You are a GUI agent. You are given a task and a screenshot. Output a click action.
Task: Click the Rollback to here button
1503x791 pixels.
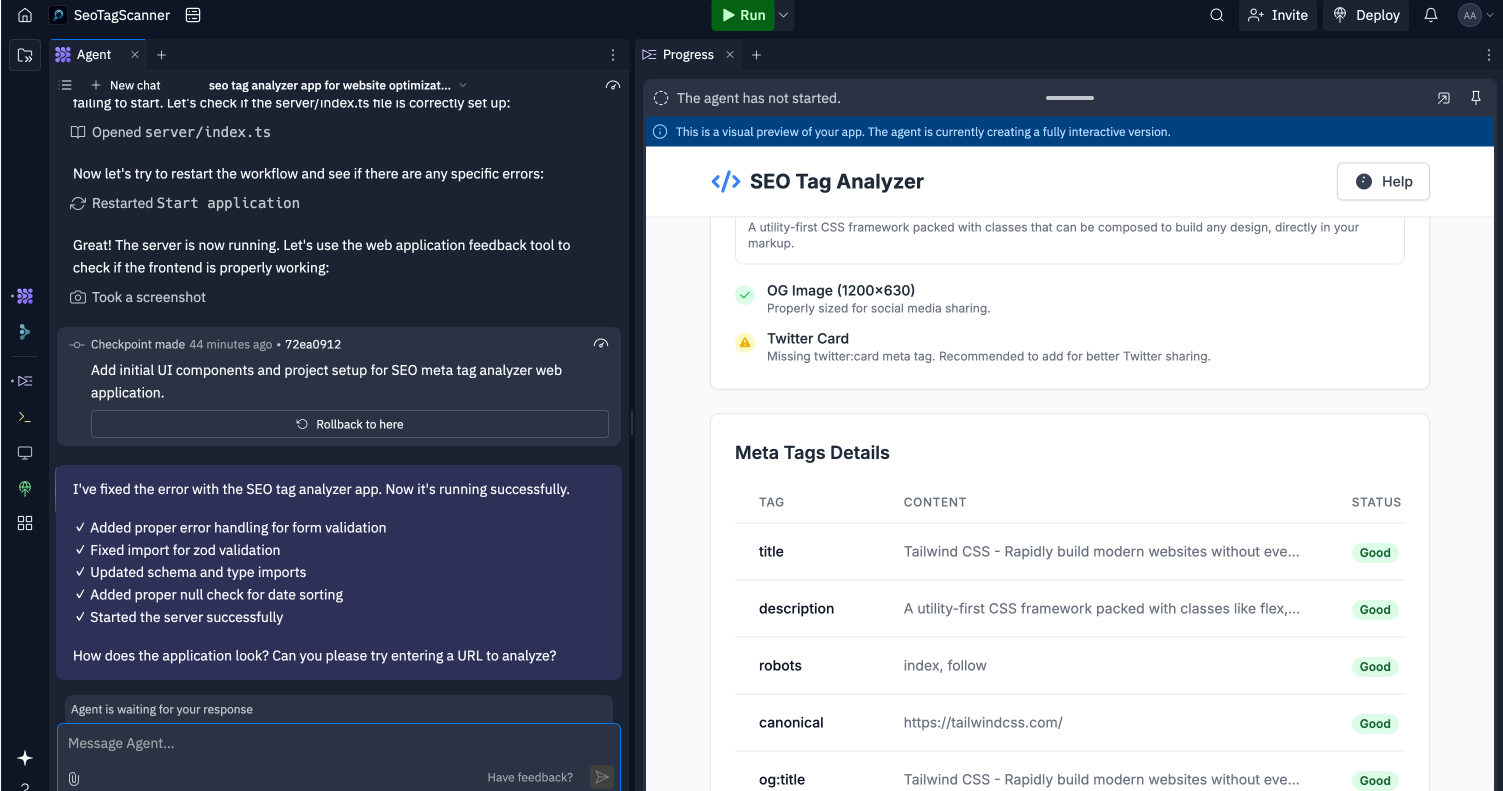coord(350,424)
